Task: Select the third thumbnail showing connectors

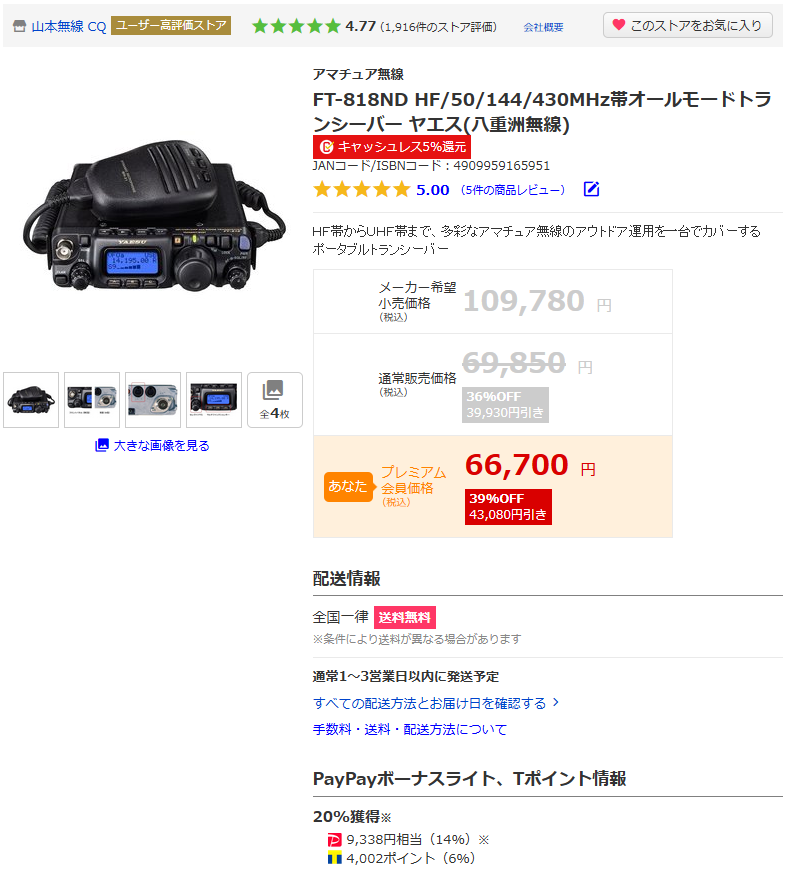Action: point(153,399)
